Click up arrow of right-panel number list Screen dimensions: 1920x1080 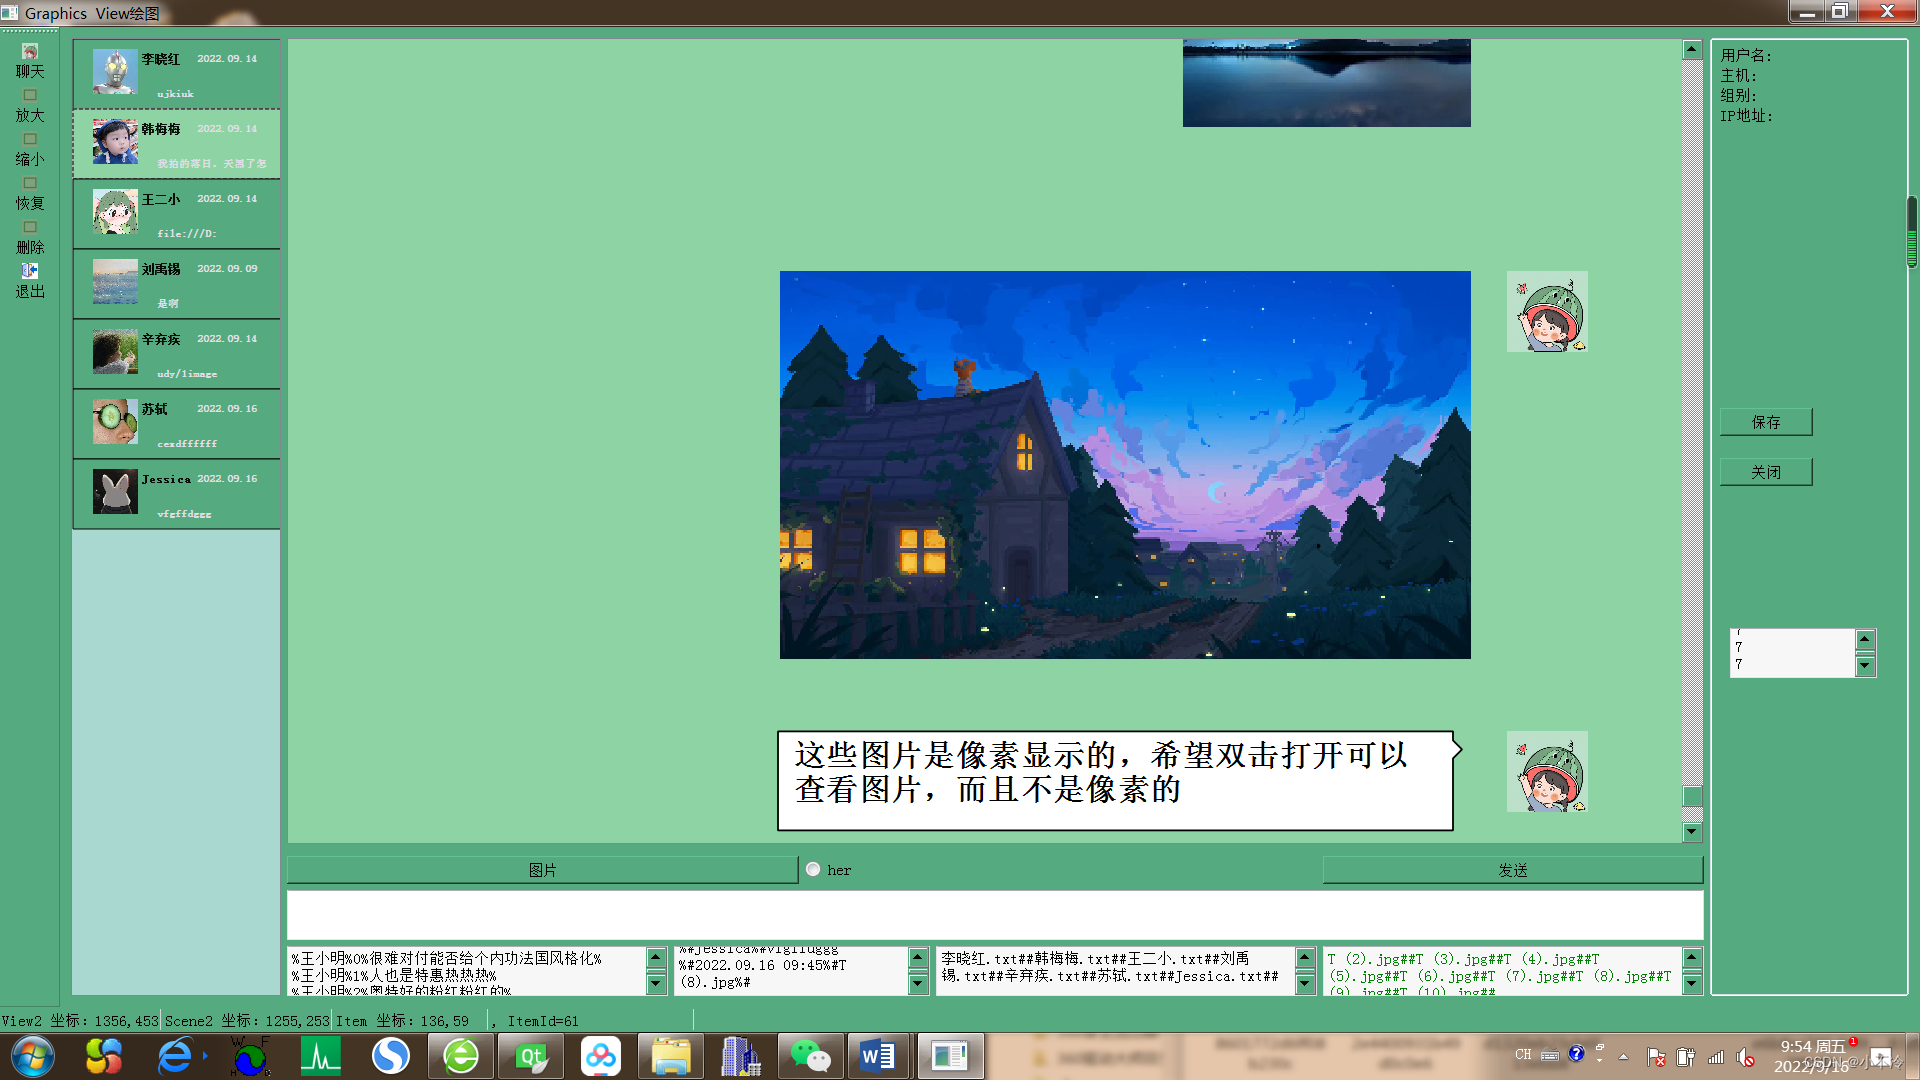pyautogui.click(x=1865, y=639)
